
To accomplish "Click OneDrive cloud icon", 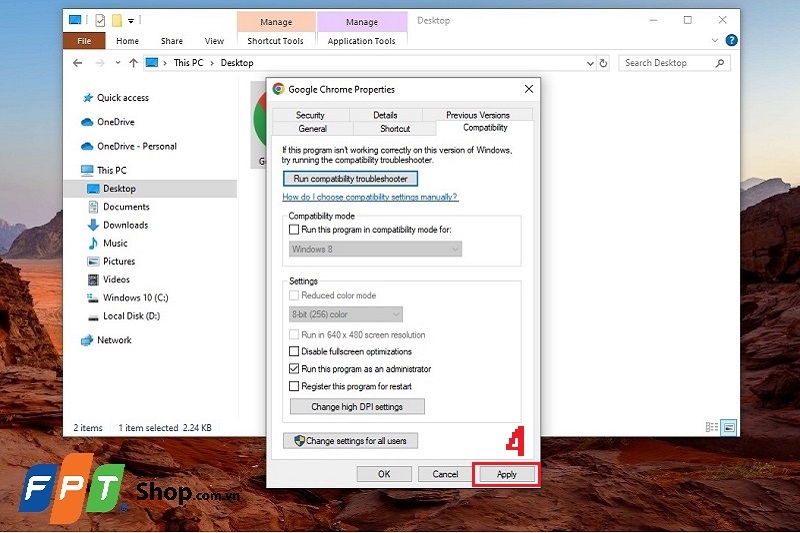I will pyautogui.click(x=87, y=122).
